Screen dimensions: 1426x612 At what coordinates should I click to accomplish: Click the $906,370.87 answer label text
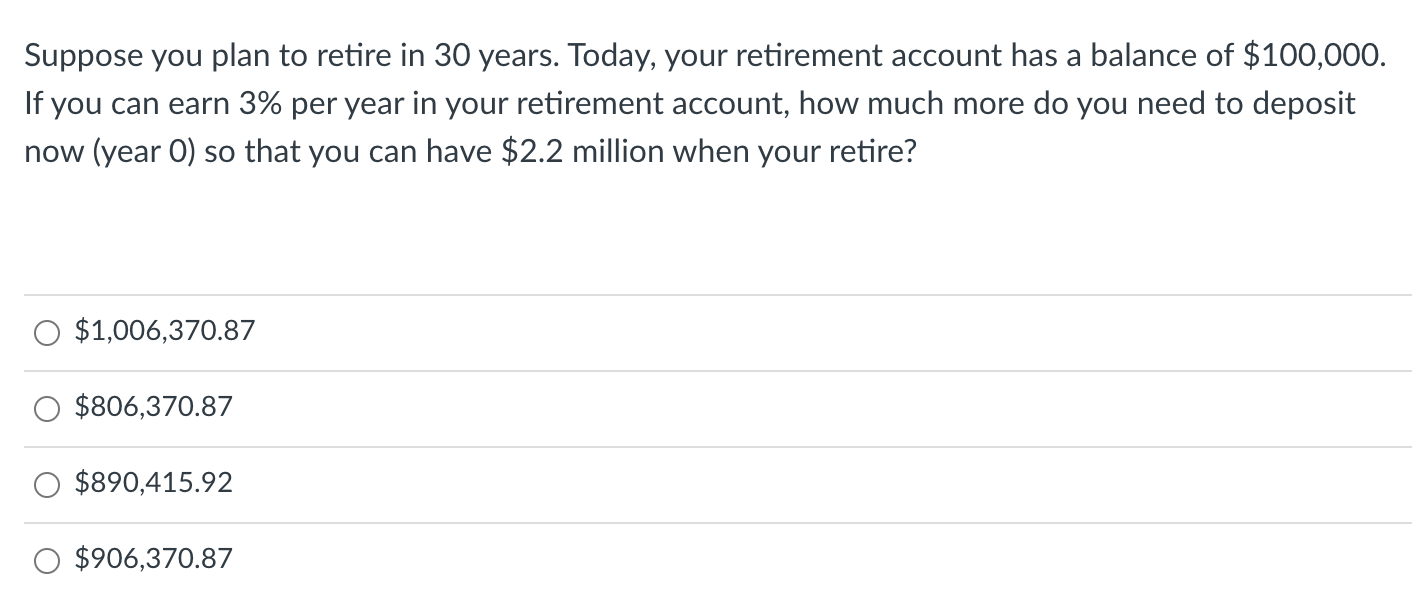pos(154,559)
